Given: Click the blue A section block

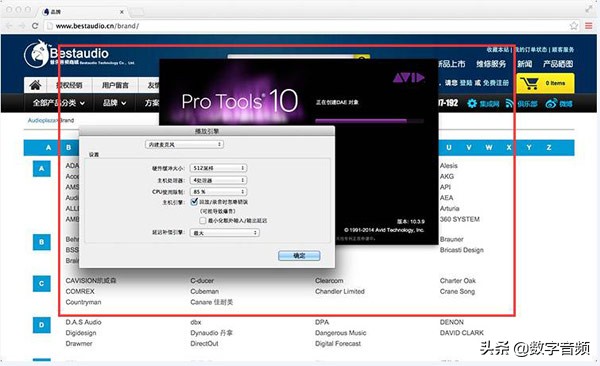Looking at the screenshot, I should point(42,168).
